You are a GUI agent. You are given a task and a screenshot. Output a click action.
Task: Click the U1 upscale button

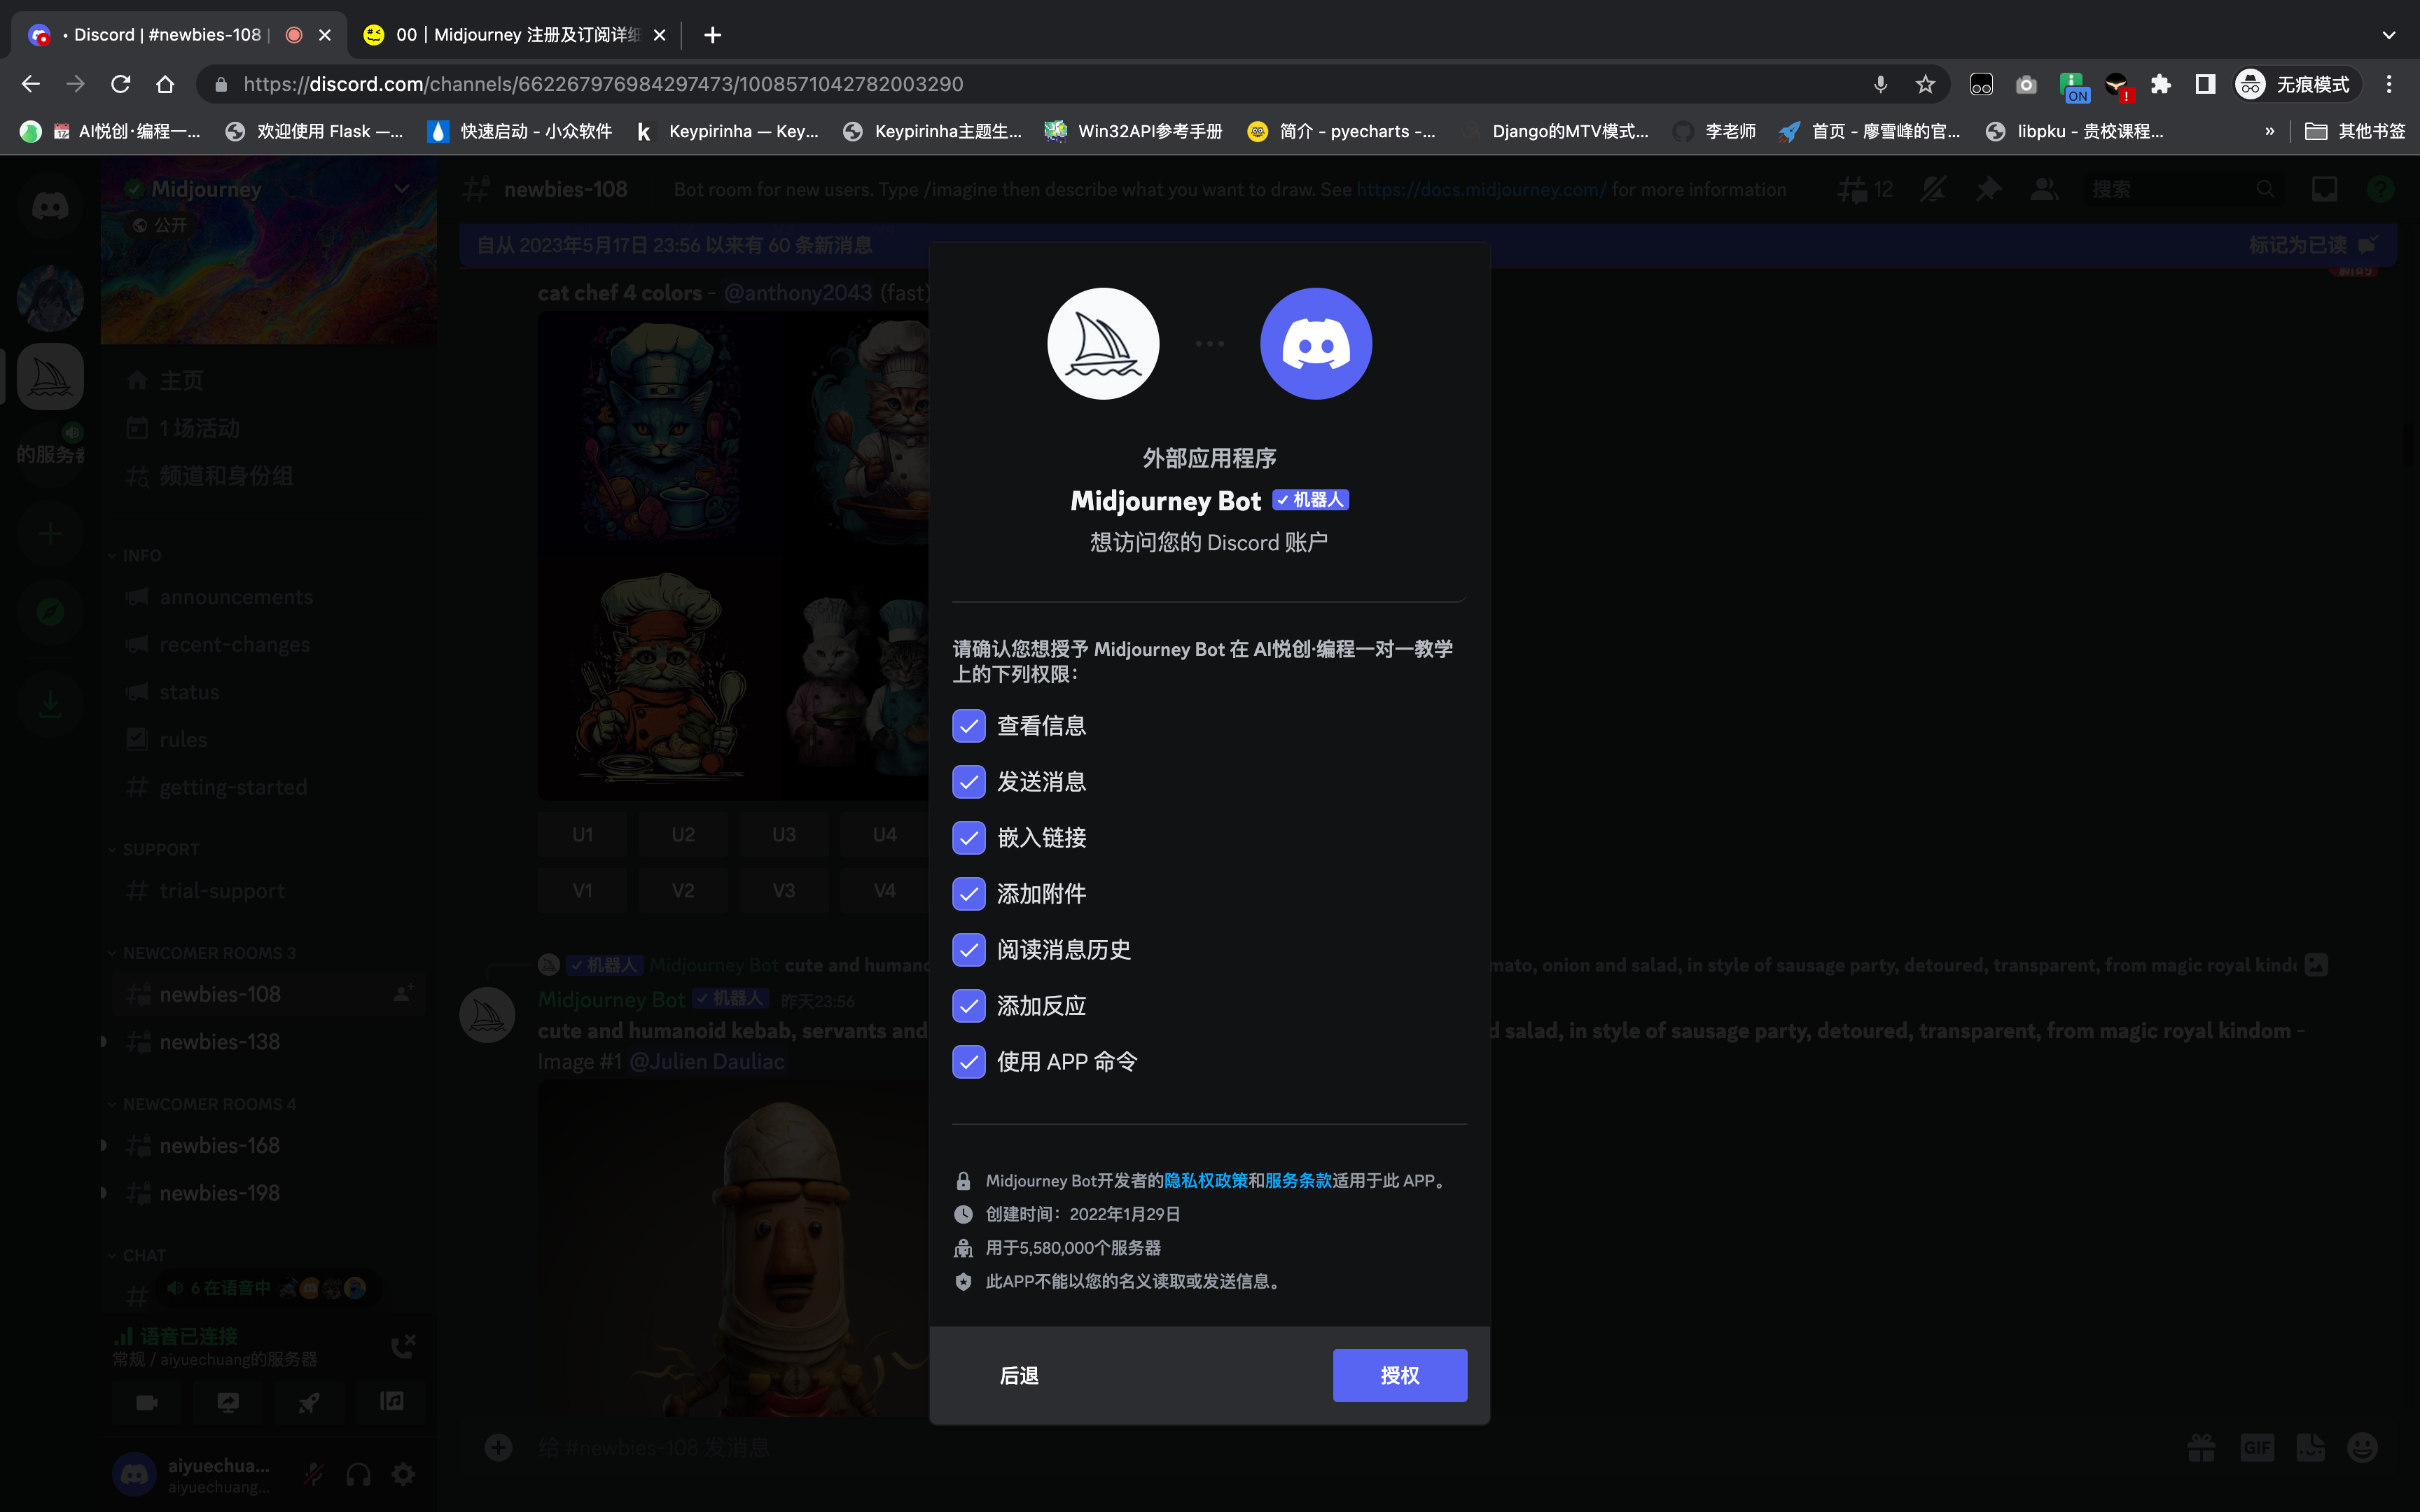click(582, 834)
